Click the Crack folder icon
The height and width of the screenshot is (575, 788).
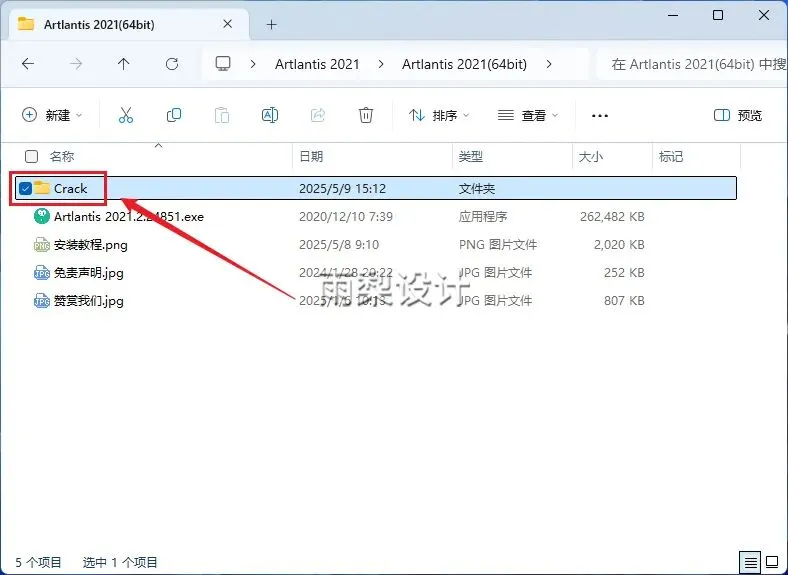pos(42,188)
